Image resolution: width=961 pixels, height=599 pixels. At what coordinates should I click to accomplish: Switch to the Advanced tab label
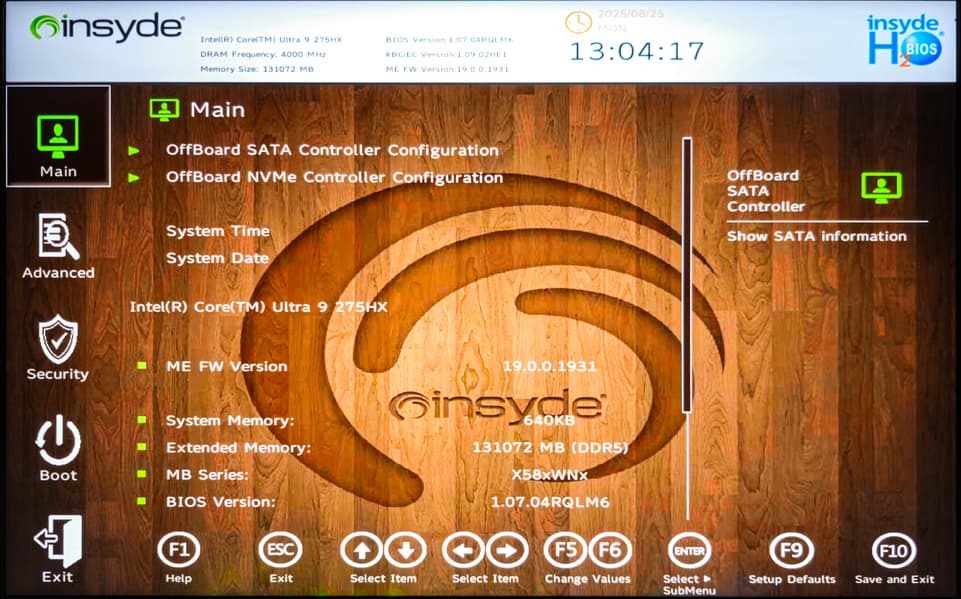(58, 273)
